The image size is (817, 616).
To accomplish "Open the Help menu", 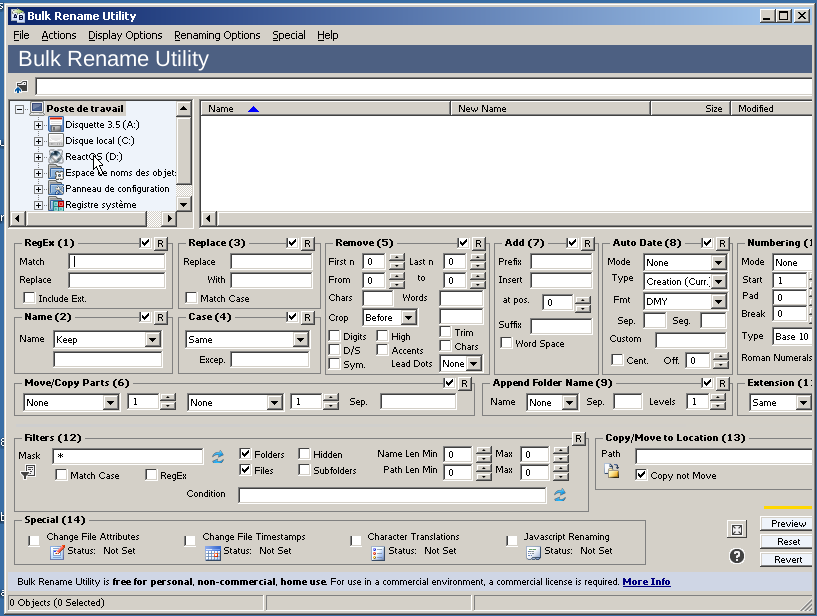I will [x=328, y=35].
